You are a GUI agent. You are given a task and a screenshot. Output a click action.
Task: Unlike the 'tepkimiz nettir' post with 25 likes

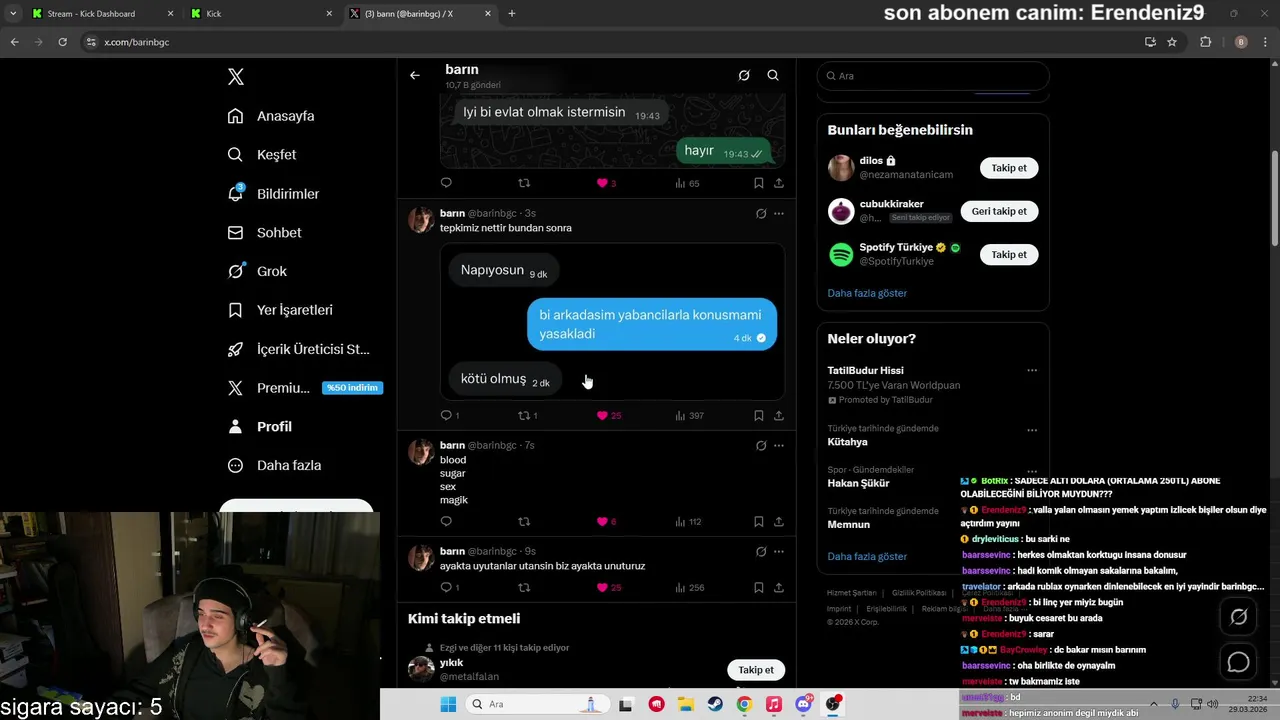608,415
